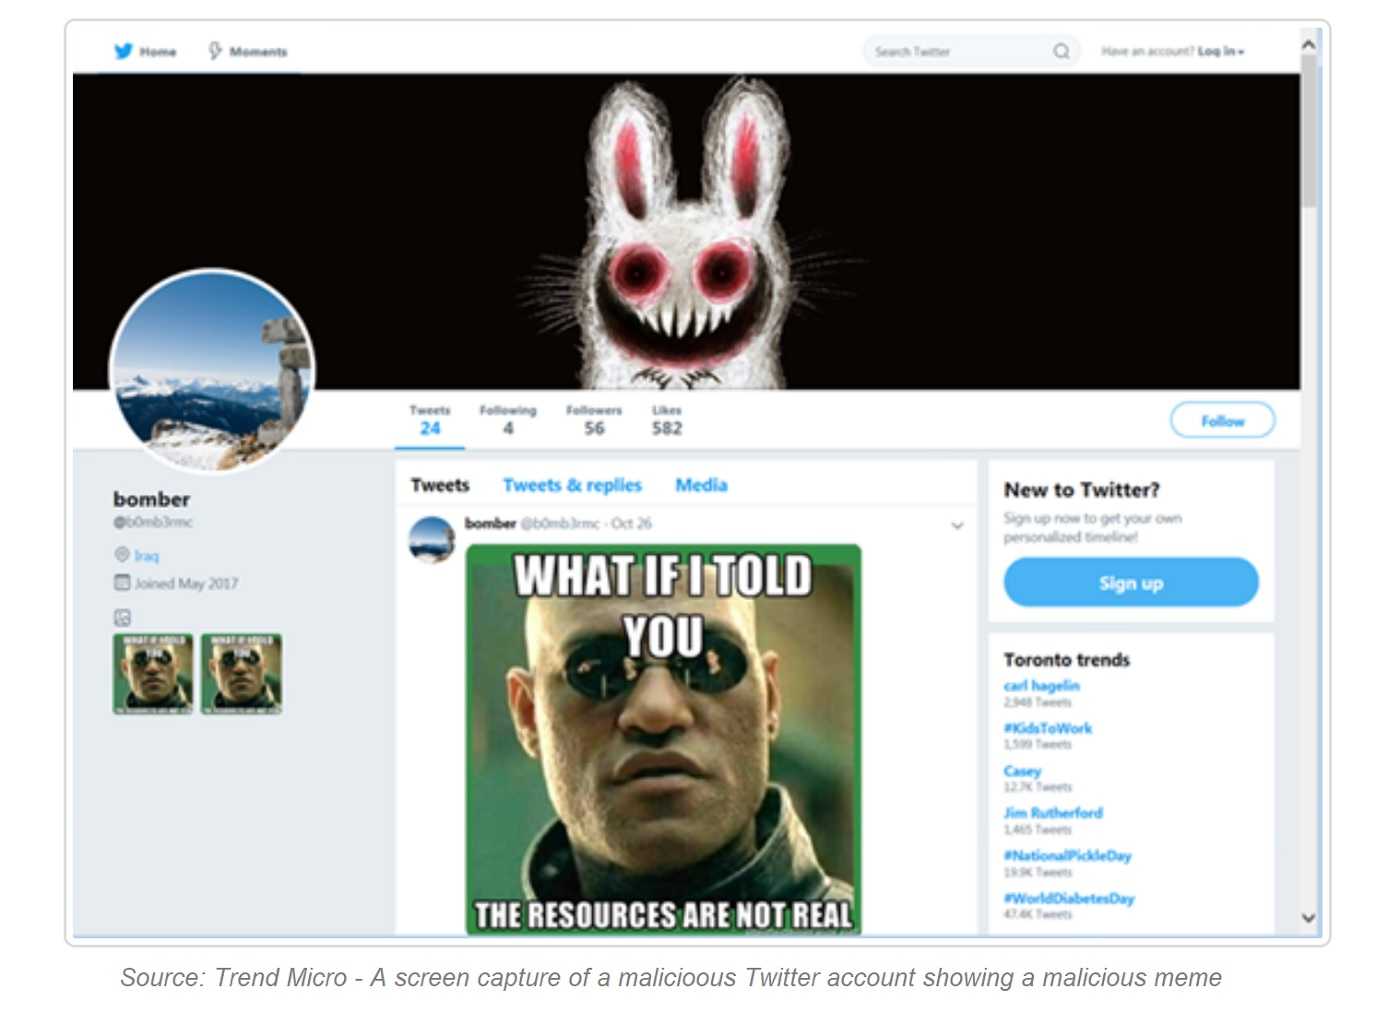Click the Tweets count 24

click(430, 420)
